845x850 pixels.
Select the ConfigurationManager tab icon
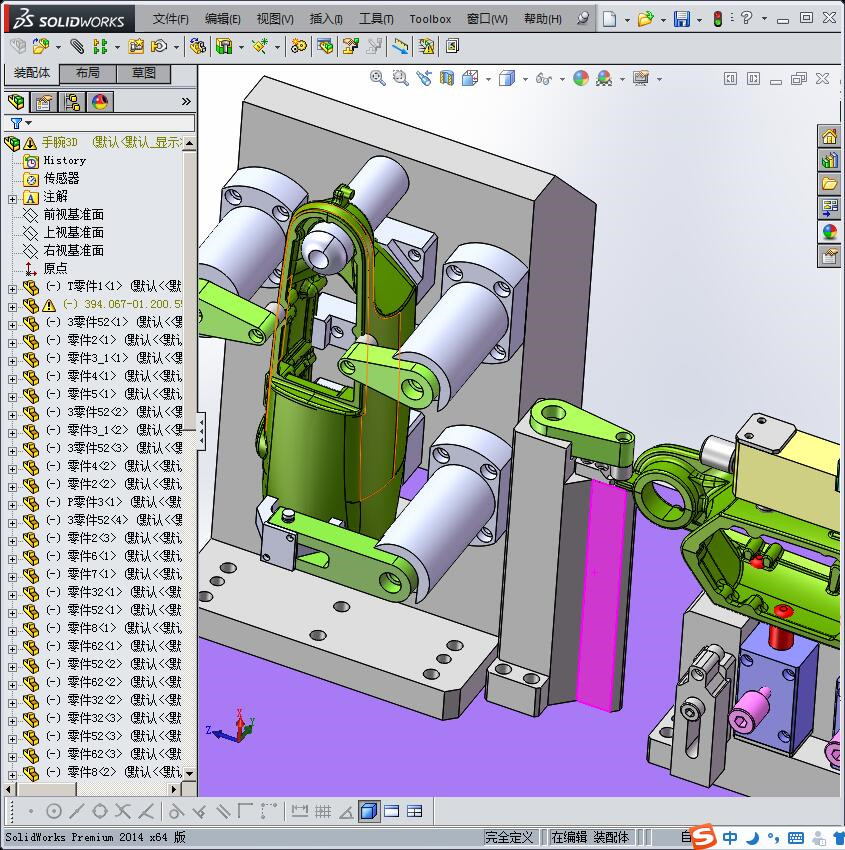pyautogui.click(x=72, y=102)
